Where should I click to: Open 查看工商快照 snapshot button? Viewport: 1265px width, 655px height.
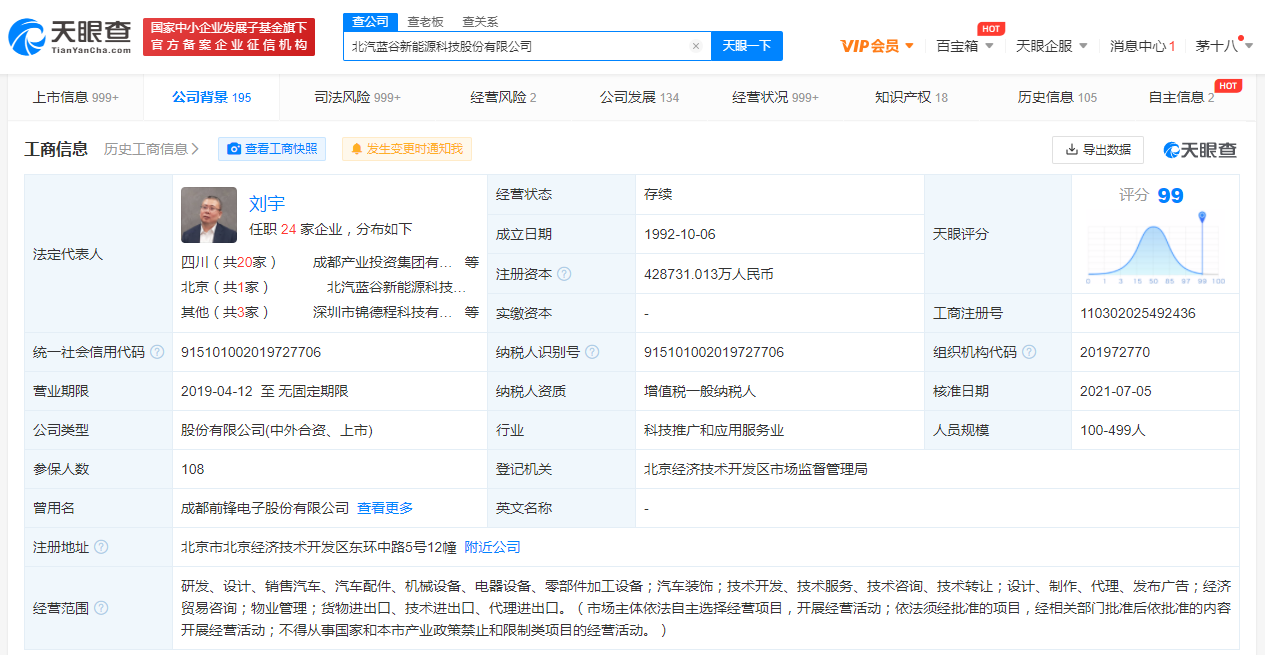pos(272,149)
